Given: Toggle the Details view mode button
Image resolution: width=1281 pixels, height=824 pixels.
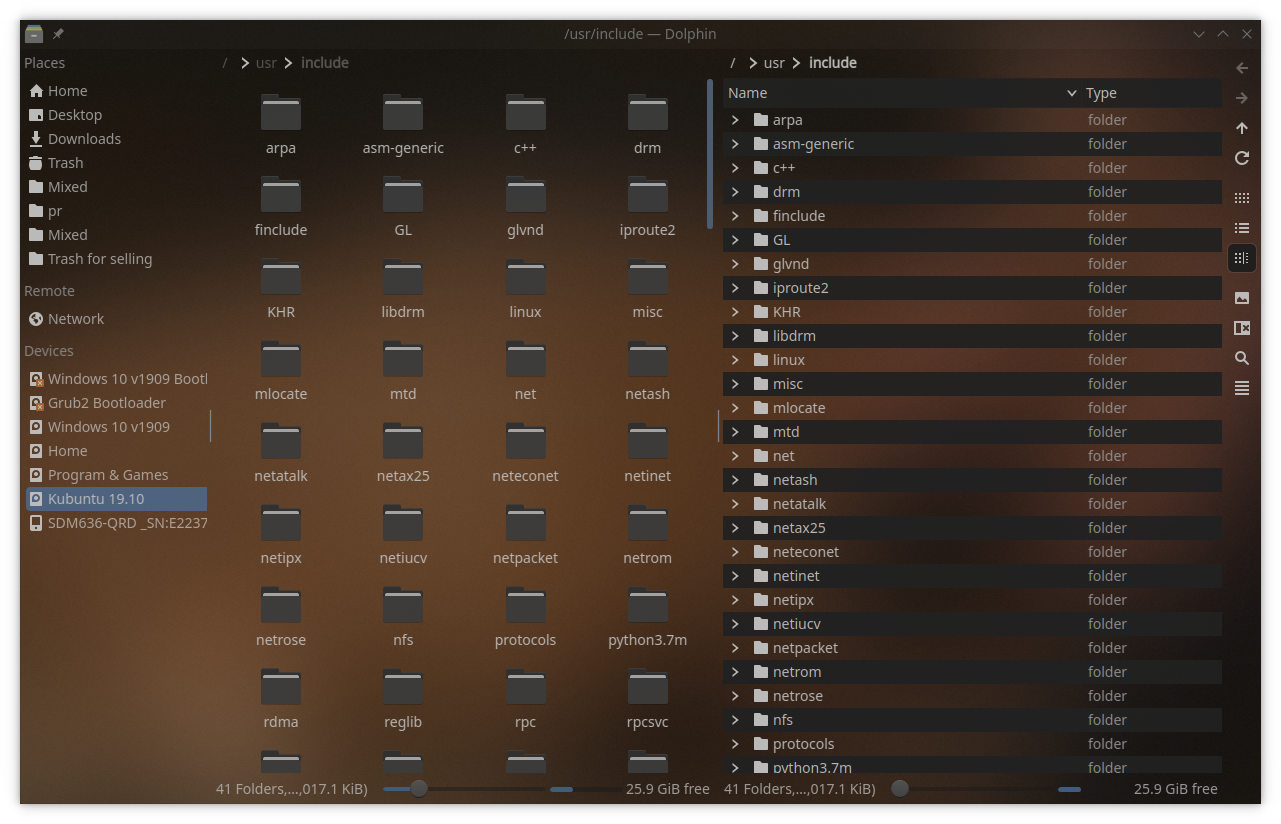Looking at the screenshot, I should tap(1242, 258).
